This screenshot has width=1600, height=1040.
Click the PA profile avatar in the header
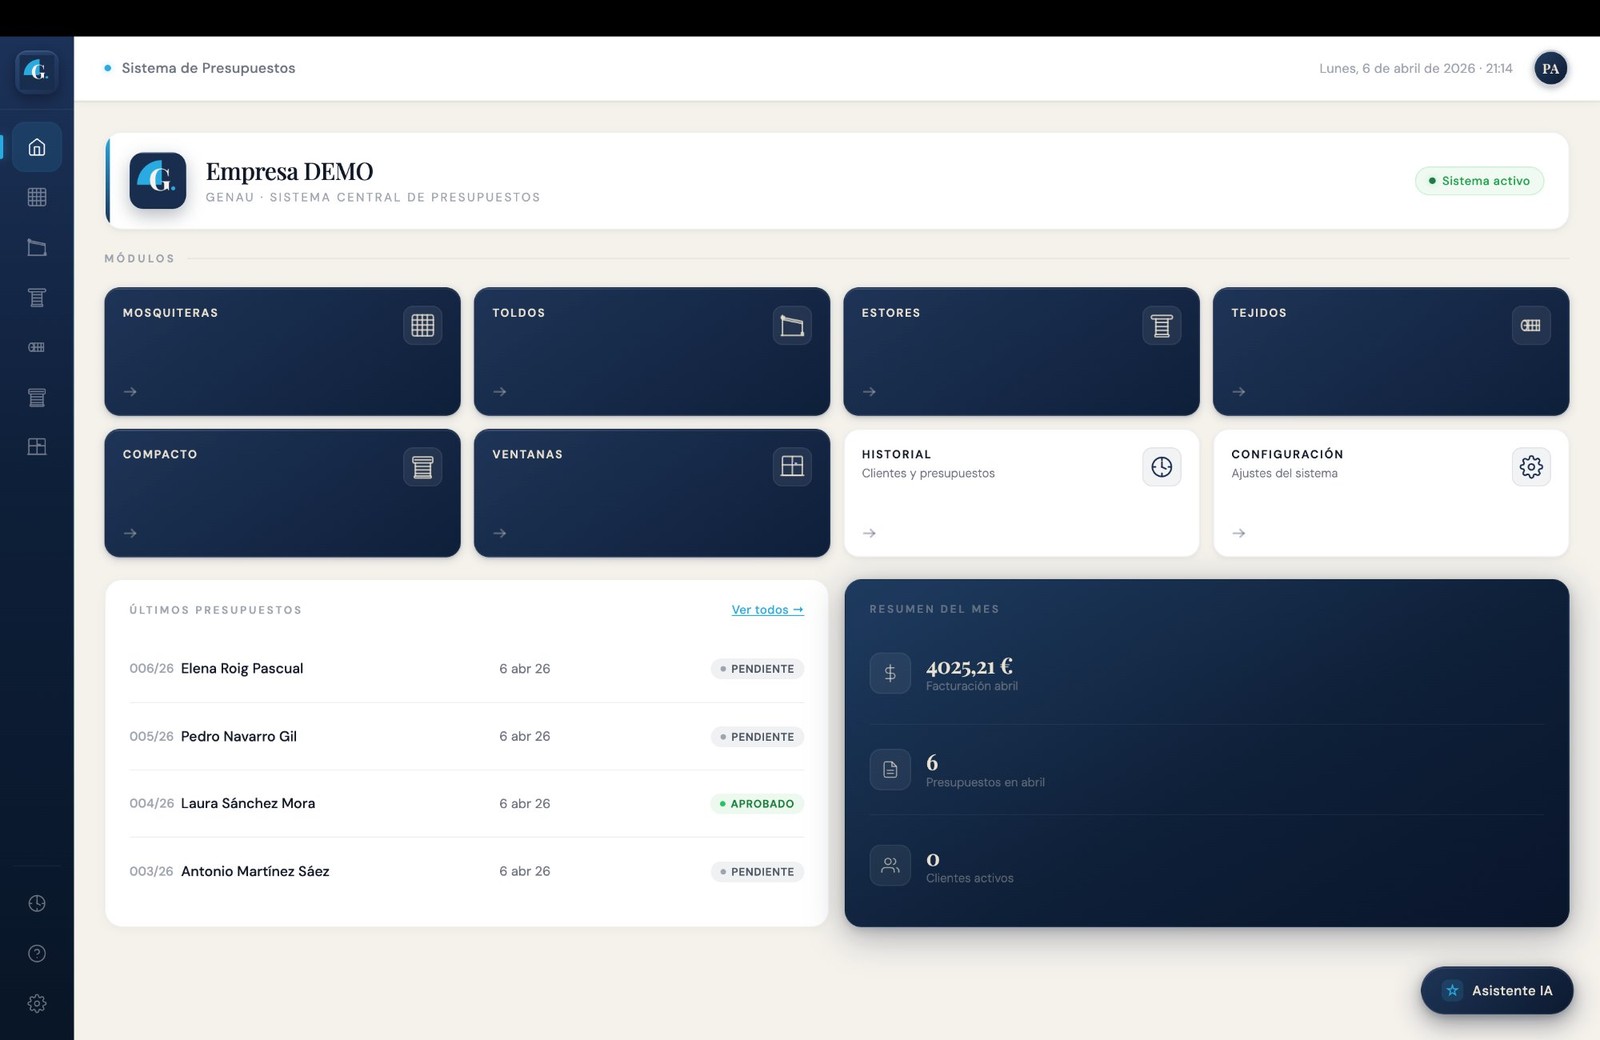point(1550,68)
